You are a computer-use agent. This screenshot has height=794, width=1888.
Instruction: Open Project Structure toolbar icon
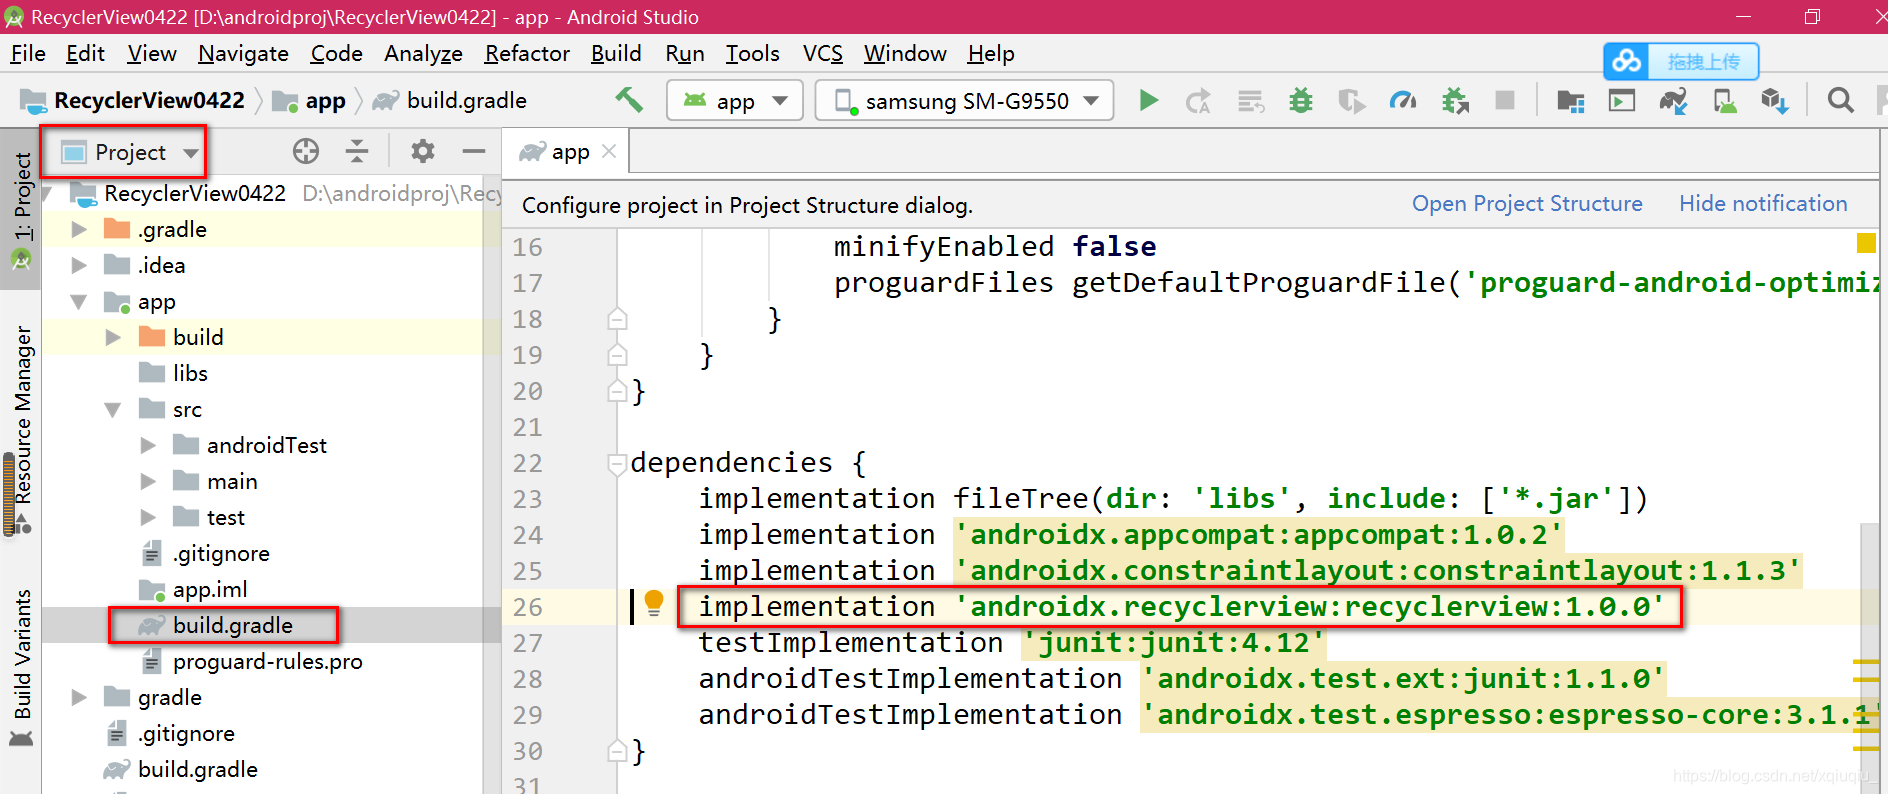(x=1571, y=101)
